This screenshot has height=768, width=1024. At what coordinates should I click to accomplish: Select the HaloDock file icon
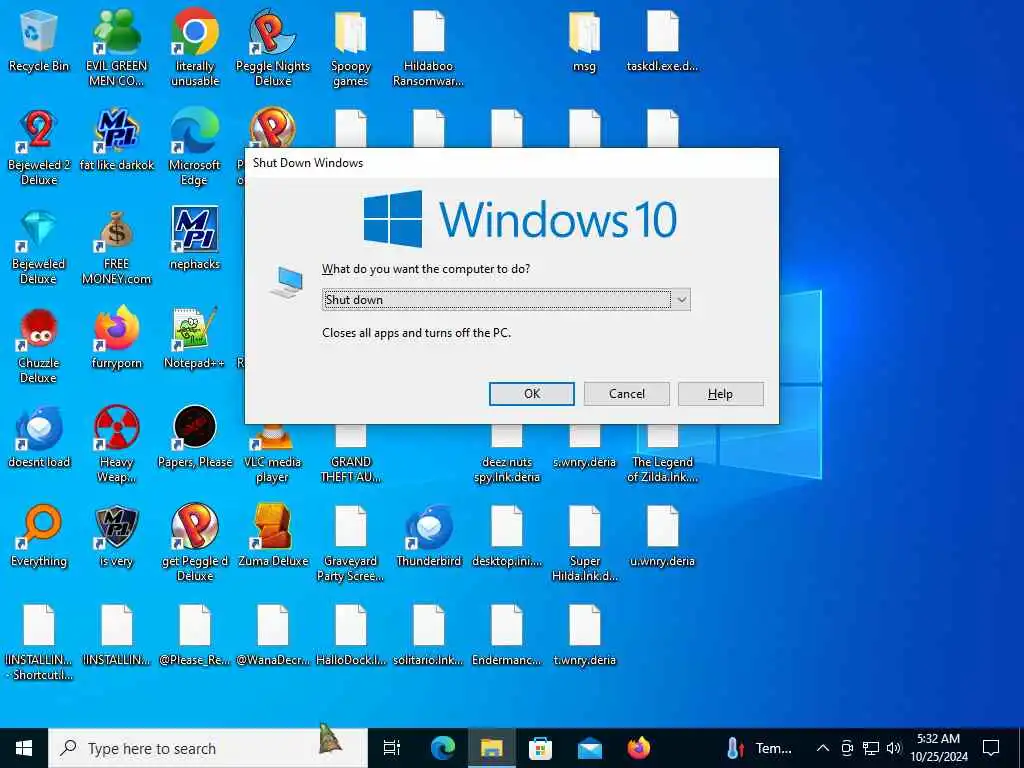[x=351, y=635]
